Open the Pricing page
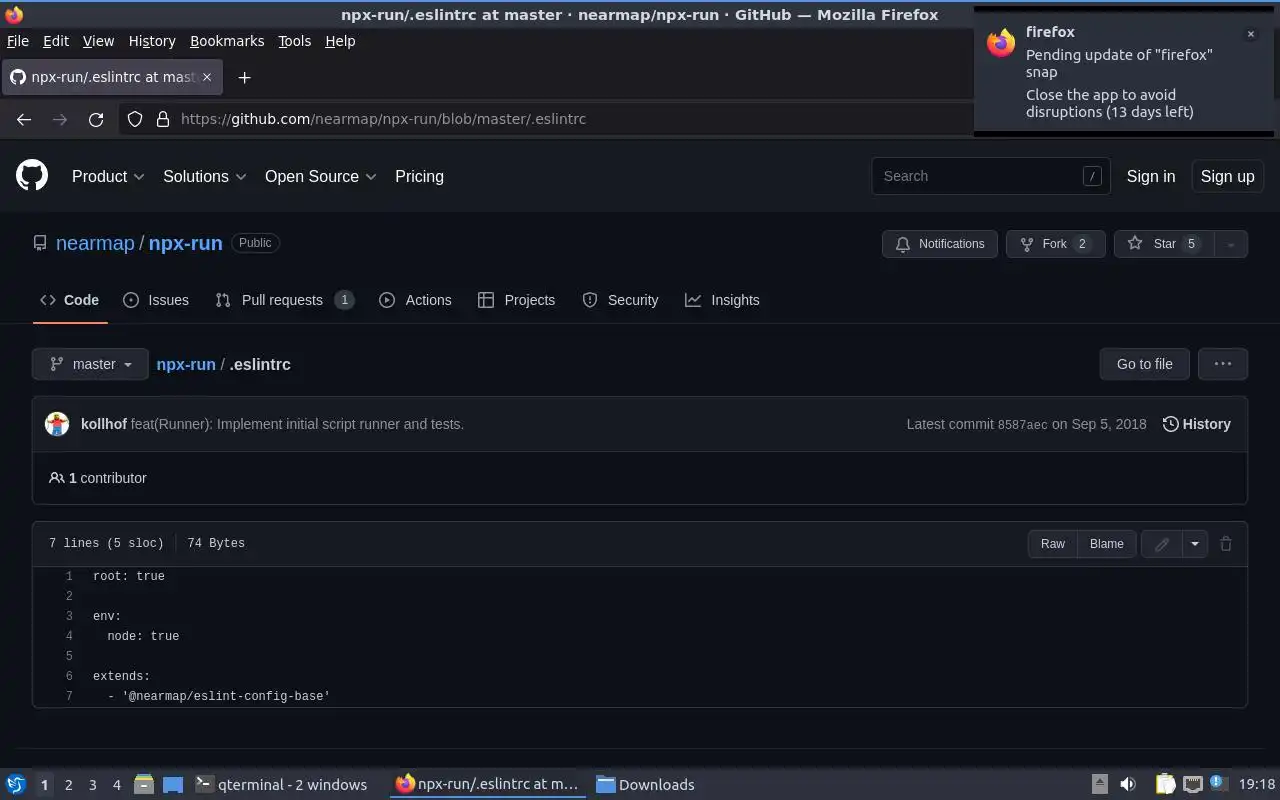1280x800 pixels. (419, 176)
